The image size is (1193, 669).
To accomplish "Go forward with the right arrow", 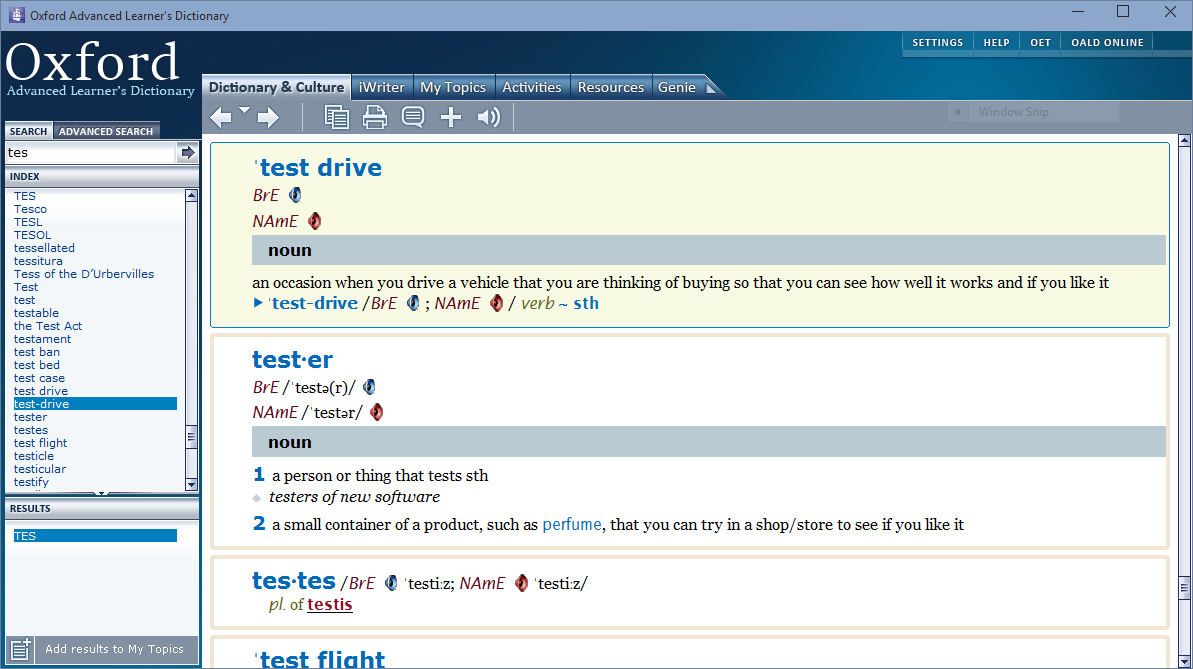I will click(268, 117).
